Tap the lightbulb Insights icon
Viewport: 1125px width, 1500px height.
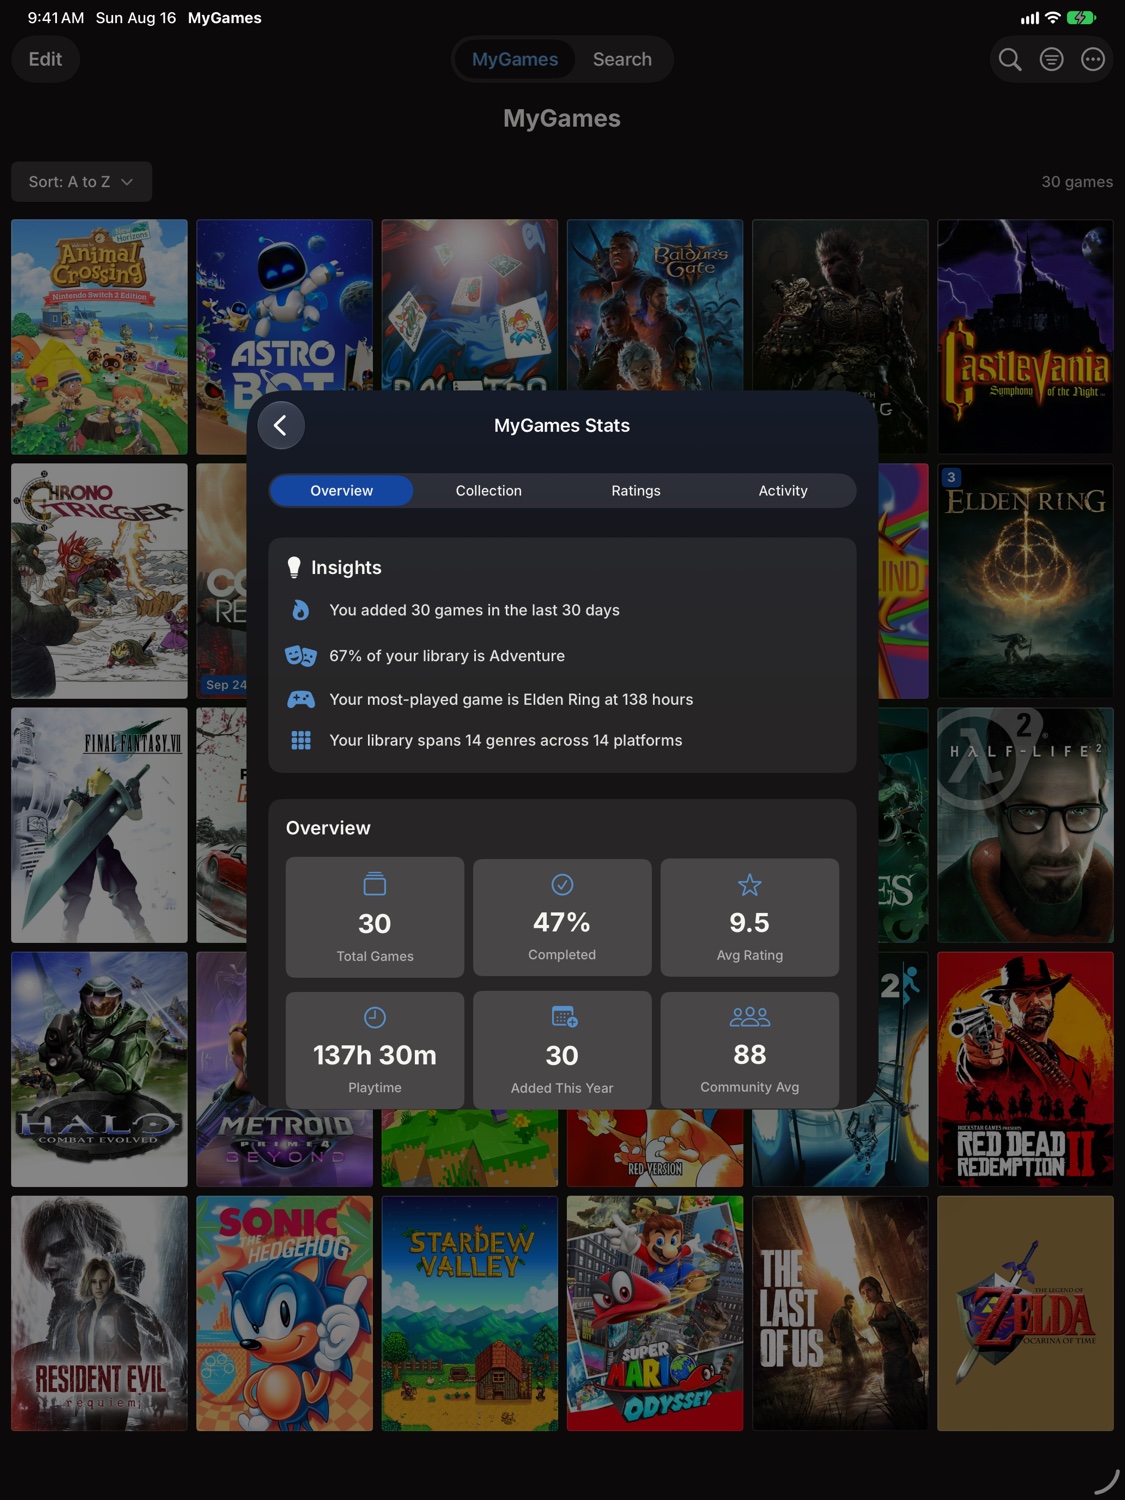pyautogui.click(x=294, y=567)
